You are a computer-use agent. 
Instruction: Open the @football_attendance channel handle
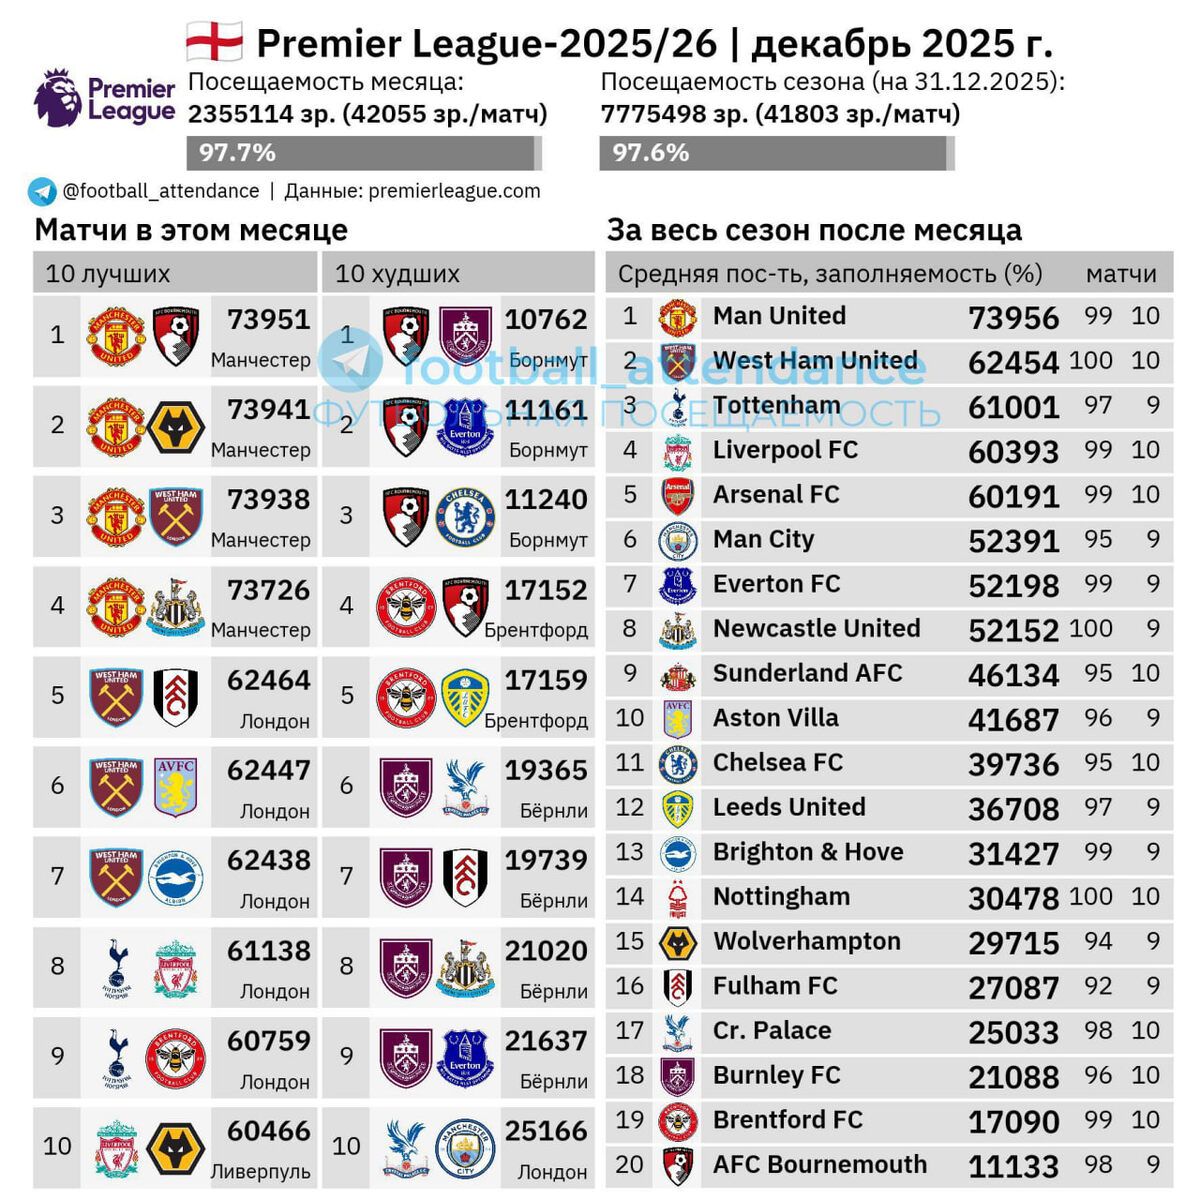point(160,191)
